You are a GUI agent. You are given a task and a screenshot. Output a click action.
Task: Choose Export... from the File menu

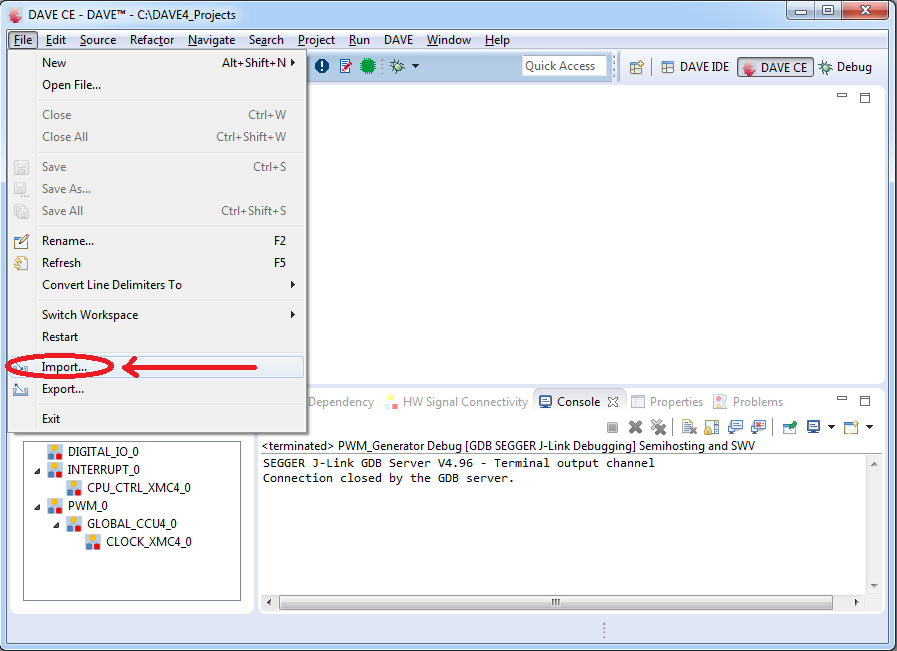157,389
